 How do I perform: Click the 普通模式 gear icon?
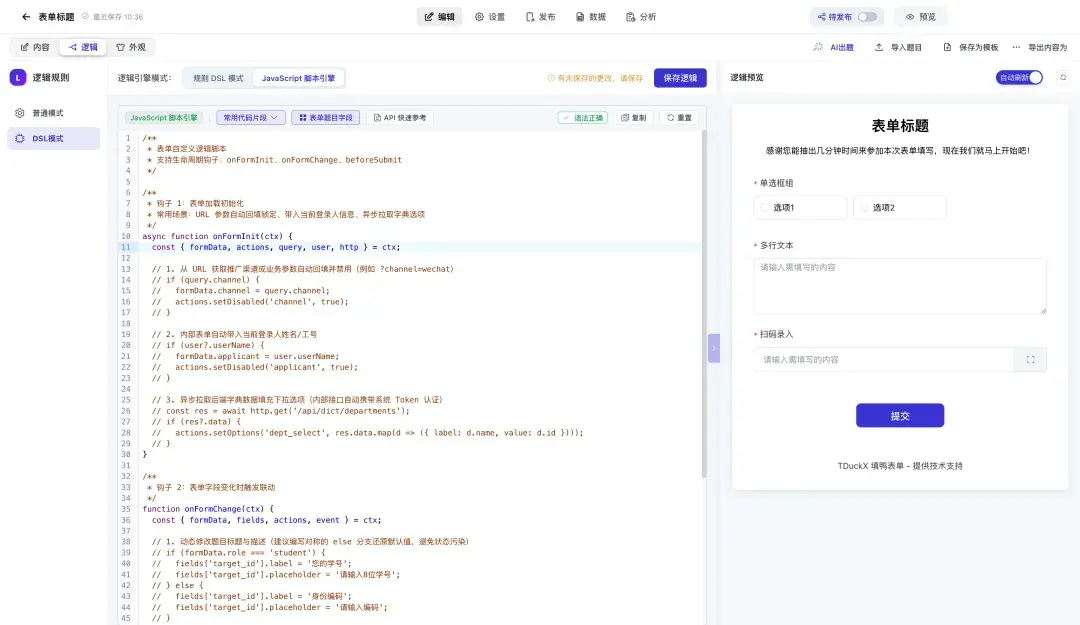pos(20,113)
